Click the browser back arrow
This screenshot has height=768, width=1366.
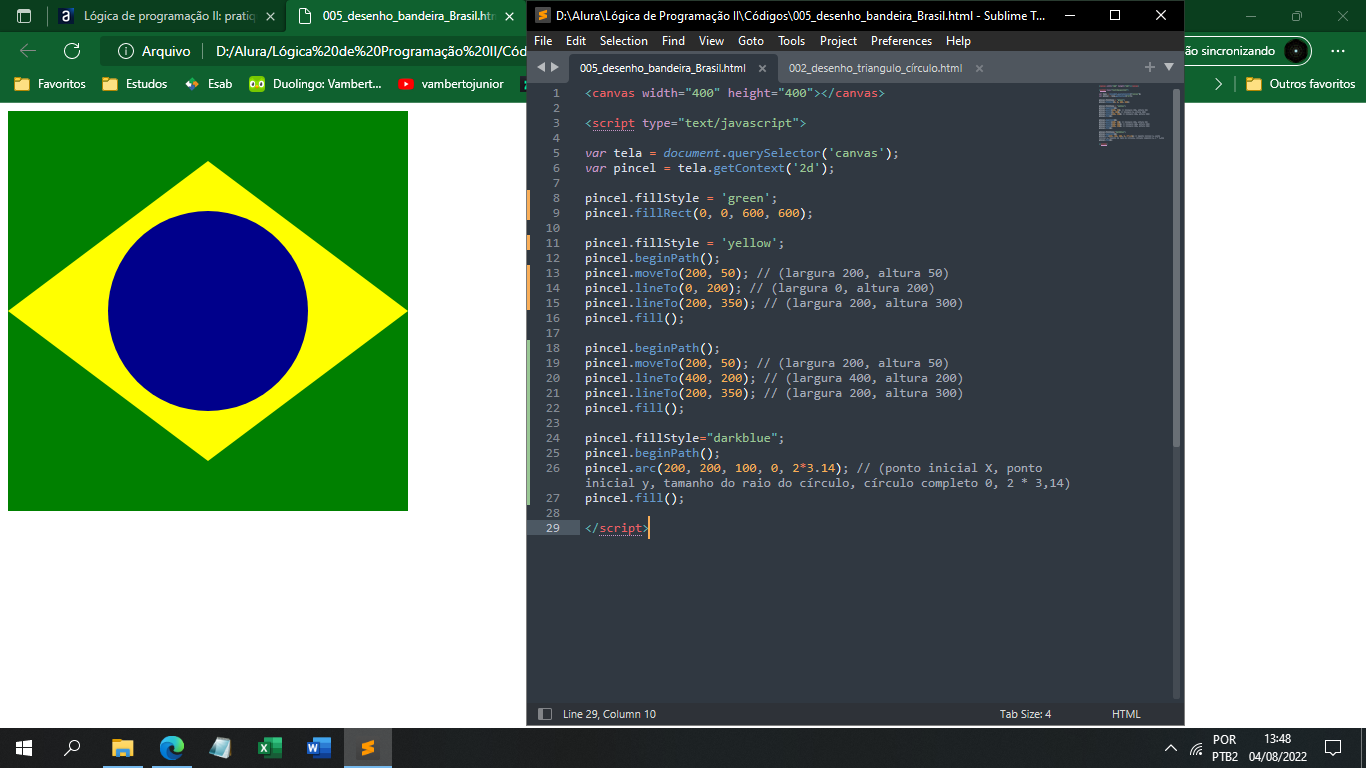[x=28, y=51]
